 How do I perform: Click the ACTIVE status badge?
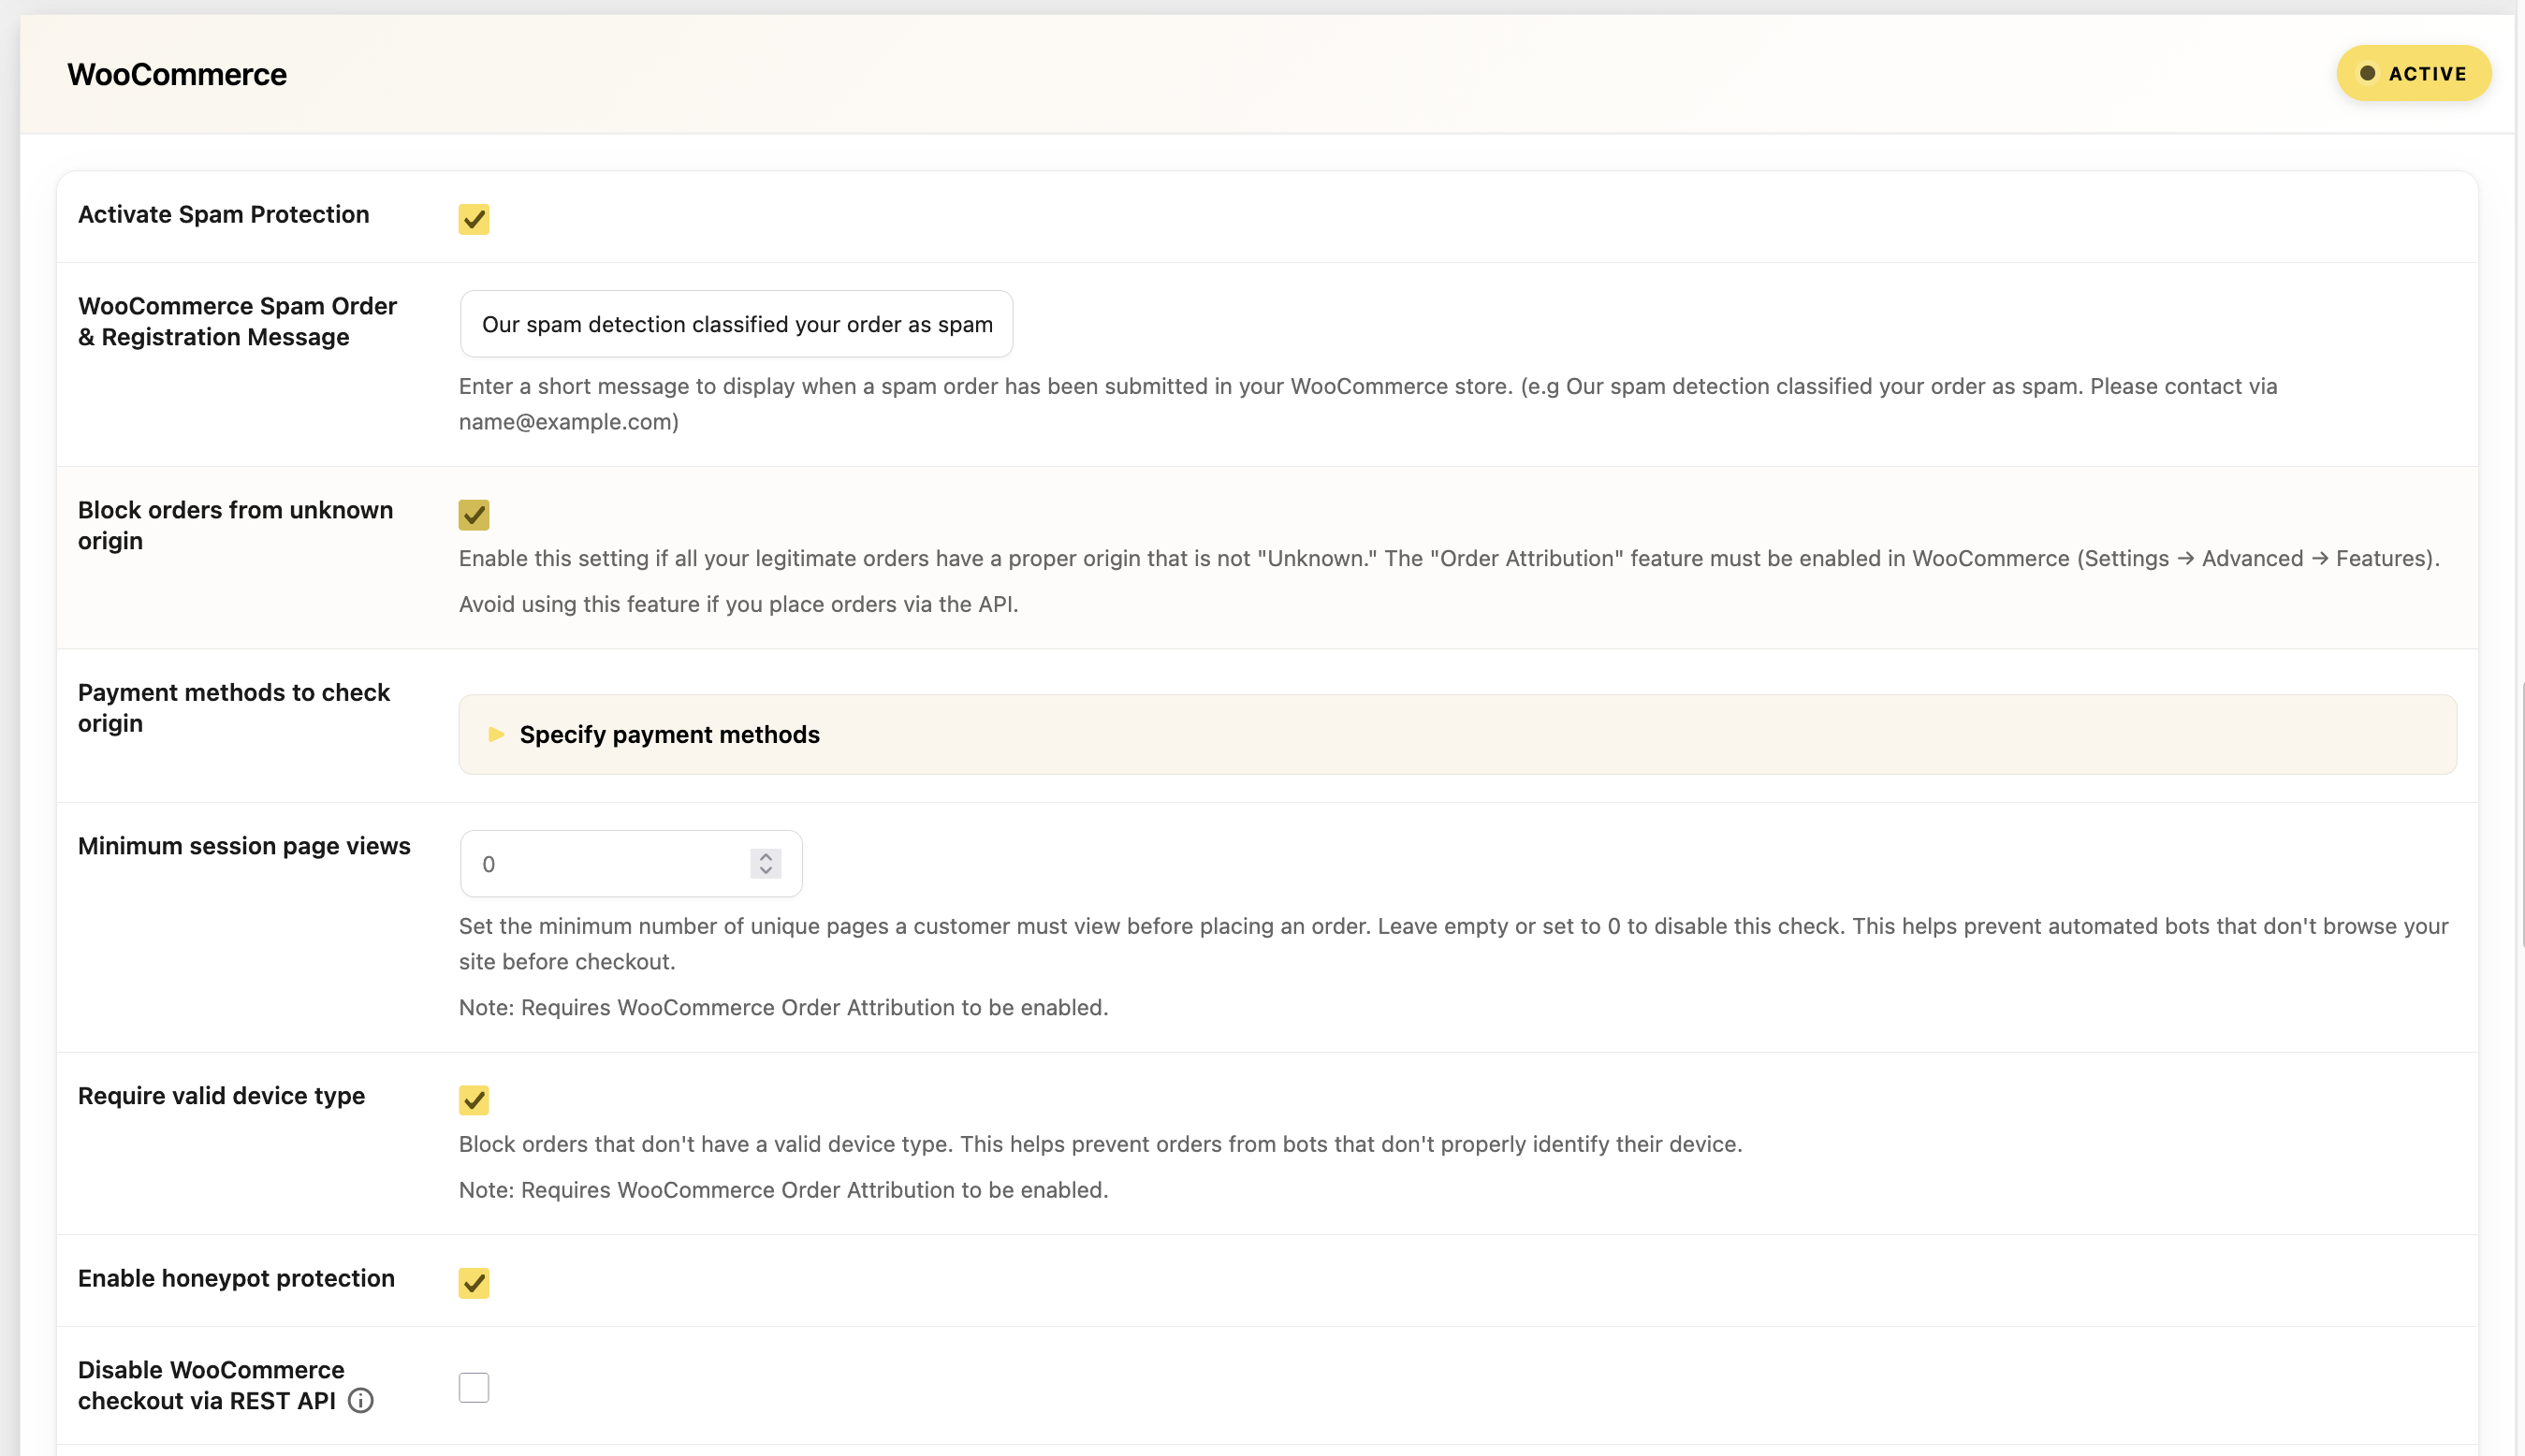click(2413, 73)
